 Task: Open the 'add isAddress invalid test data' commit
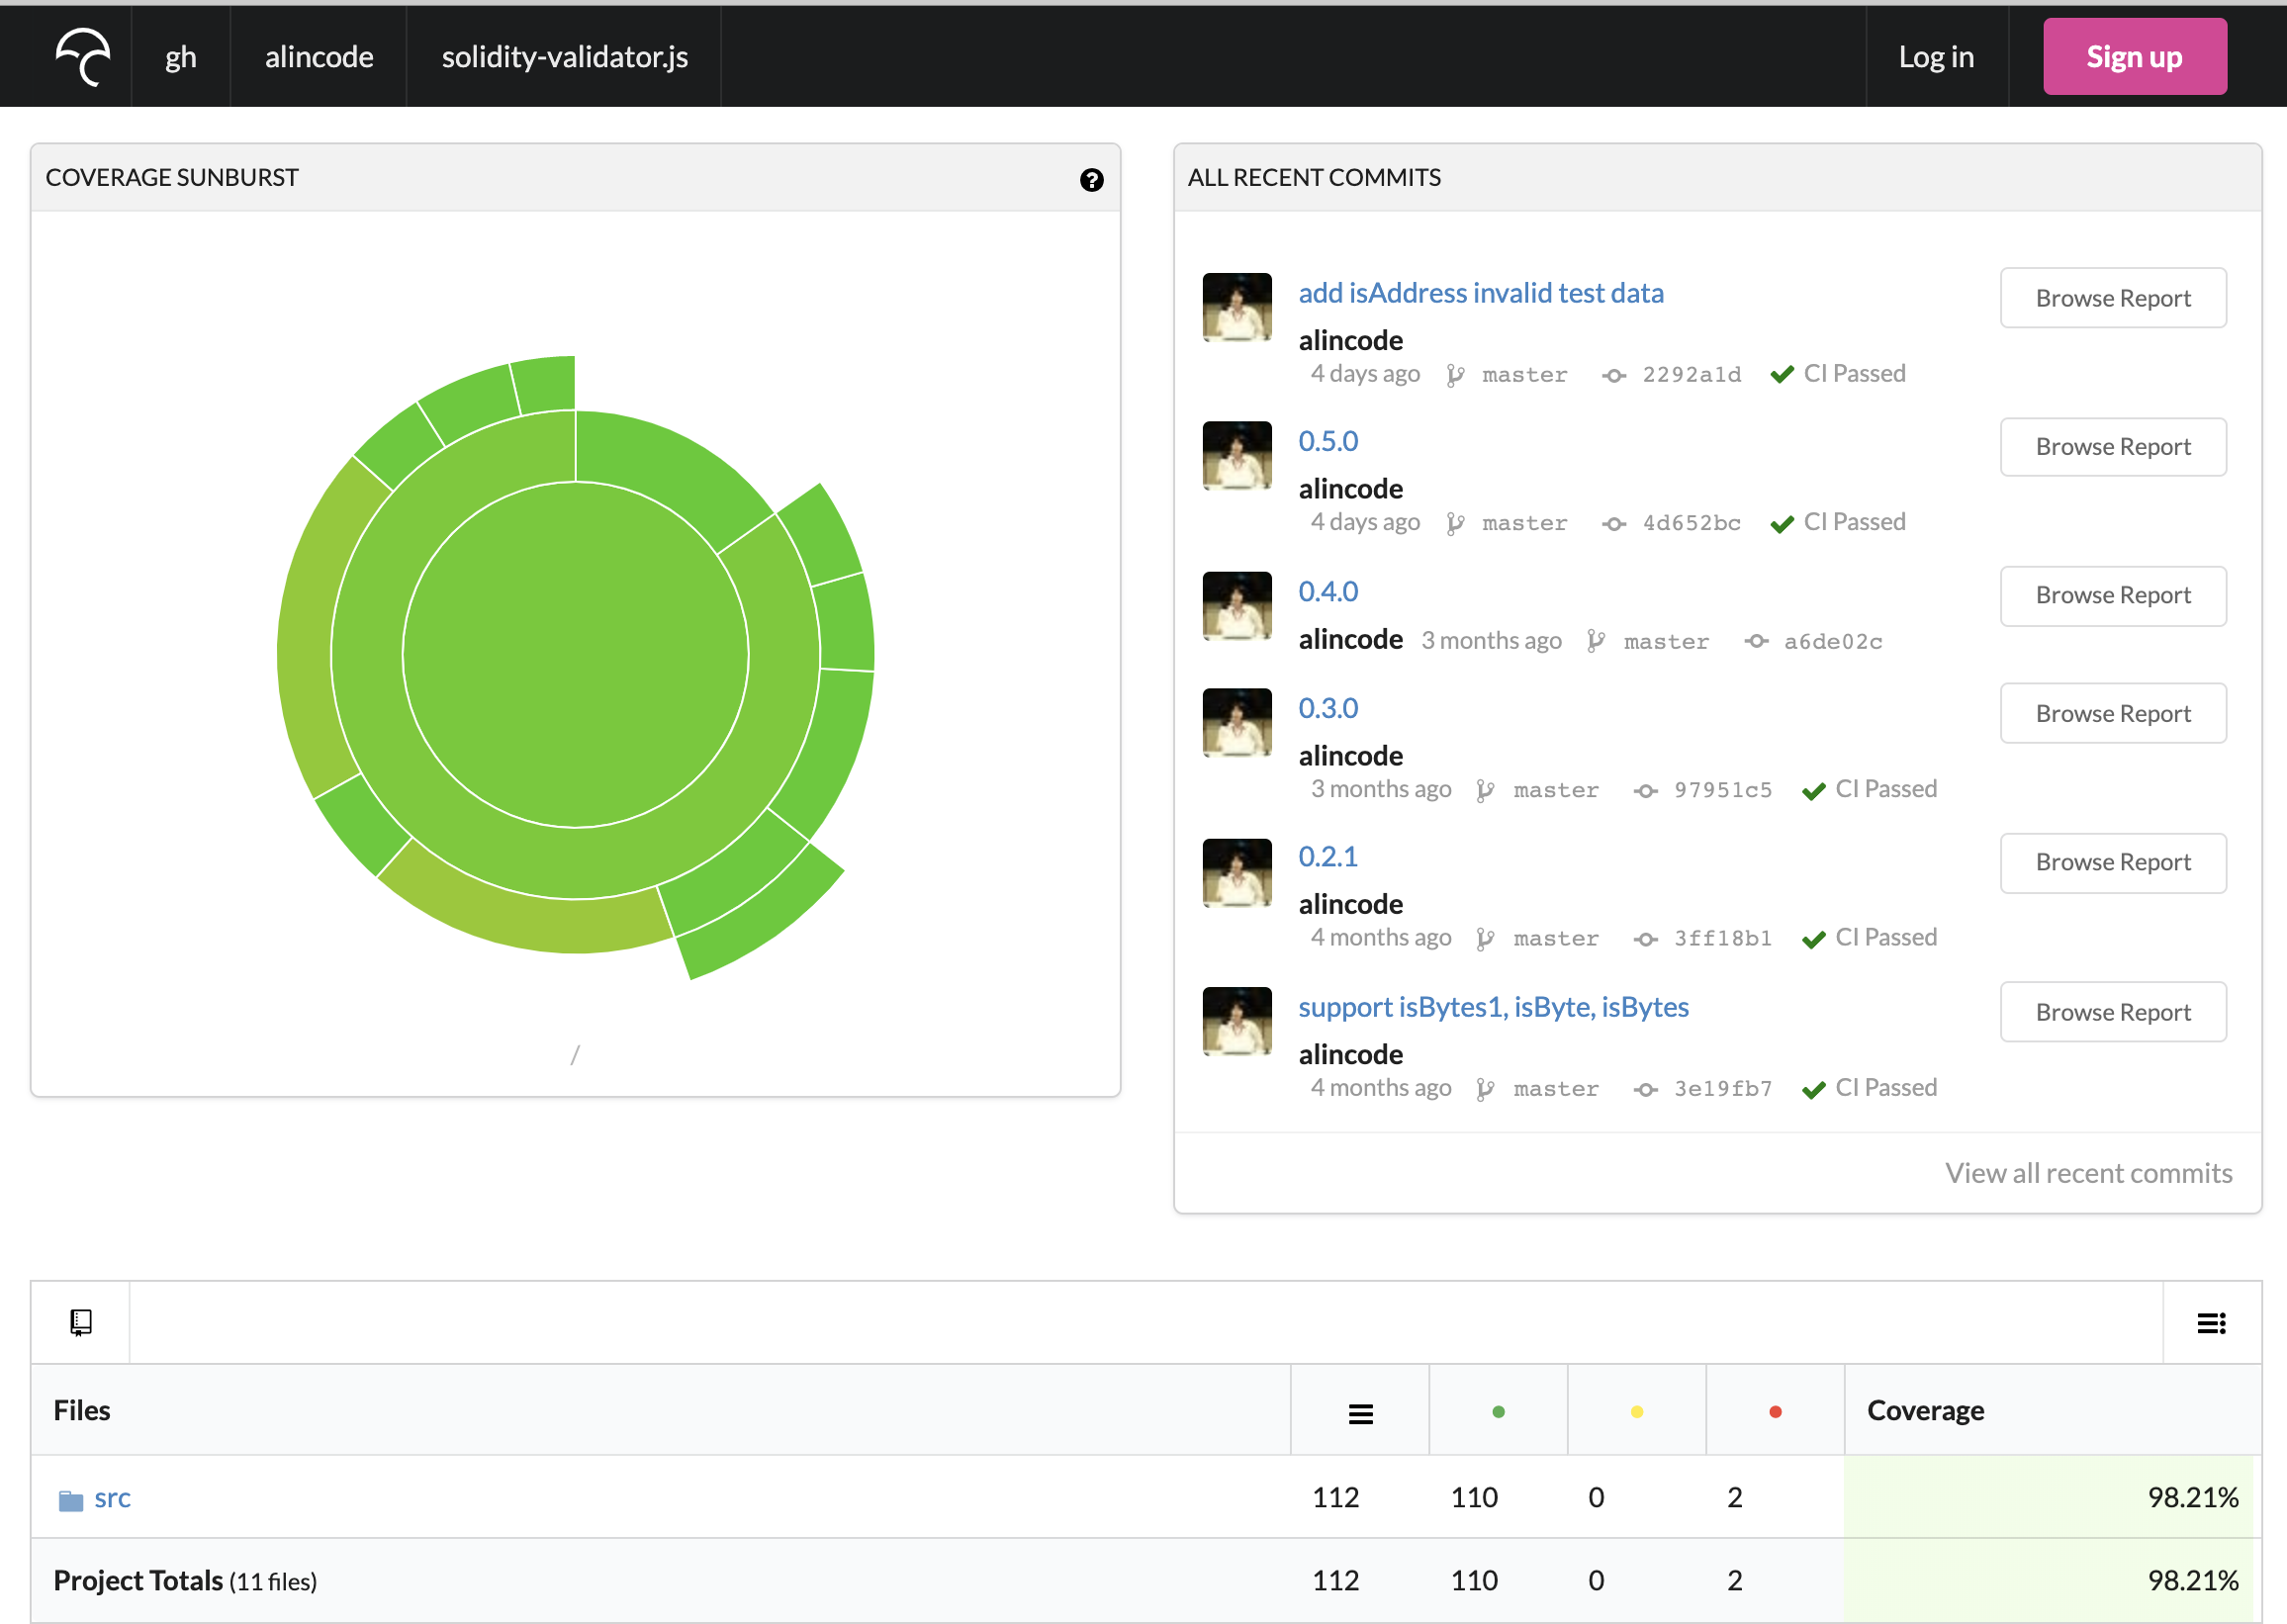click(1480, 293)
